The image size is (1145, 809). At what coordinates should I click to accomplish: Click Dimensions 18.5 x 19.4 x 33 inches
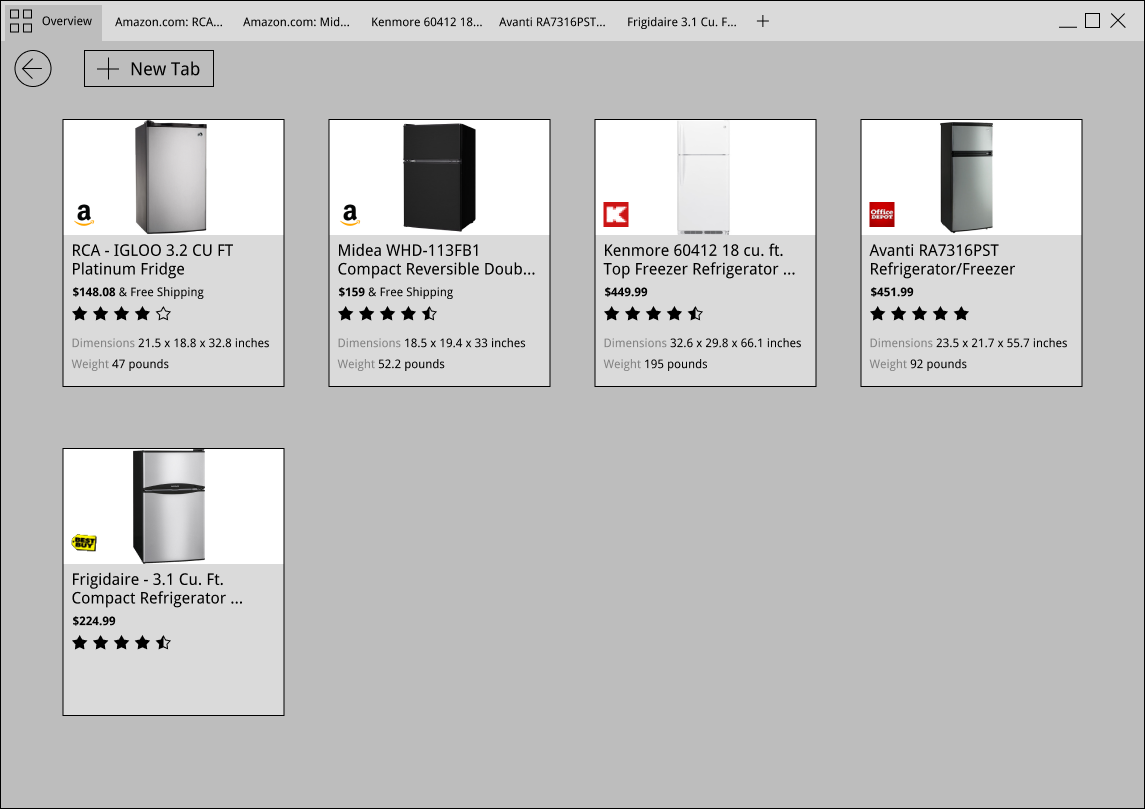click(431, 343)
